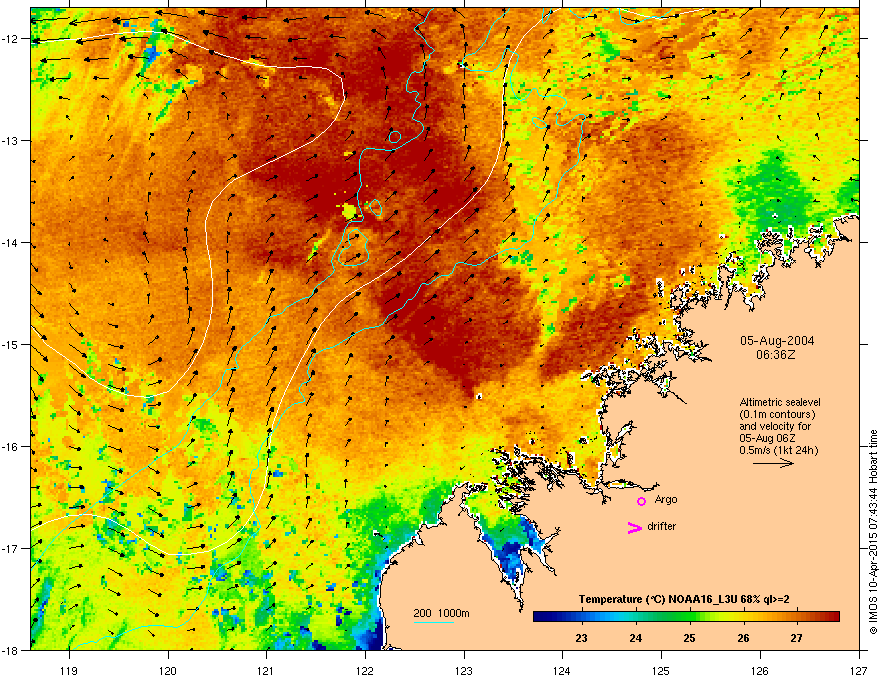Click the longitude axis label '119'
The height and width of the screenshot is (680, 880).
point(69,670)
